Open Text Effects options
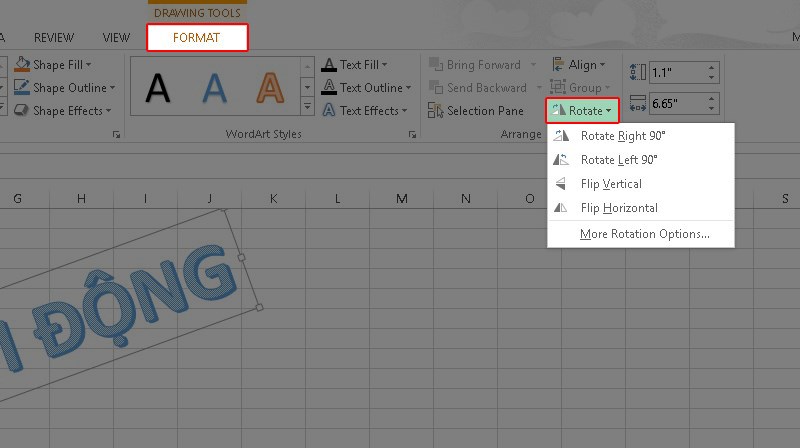Image resolution: width=800 pixels, height=448 pixels. pos(366,111)
